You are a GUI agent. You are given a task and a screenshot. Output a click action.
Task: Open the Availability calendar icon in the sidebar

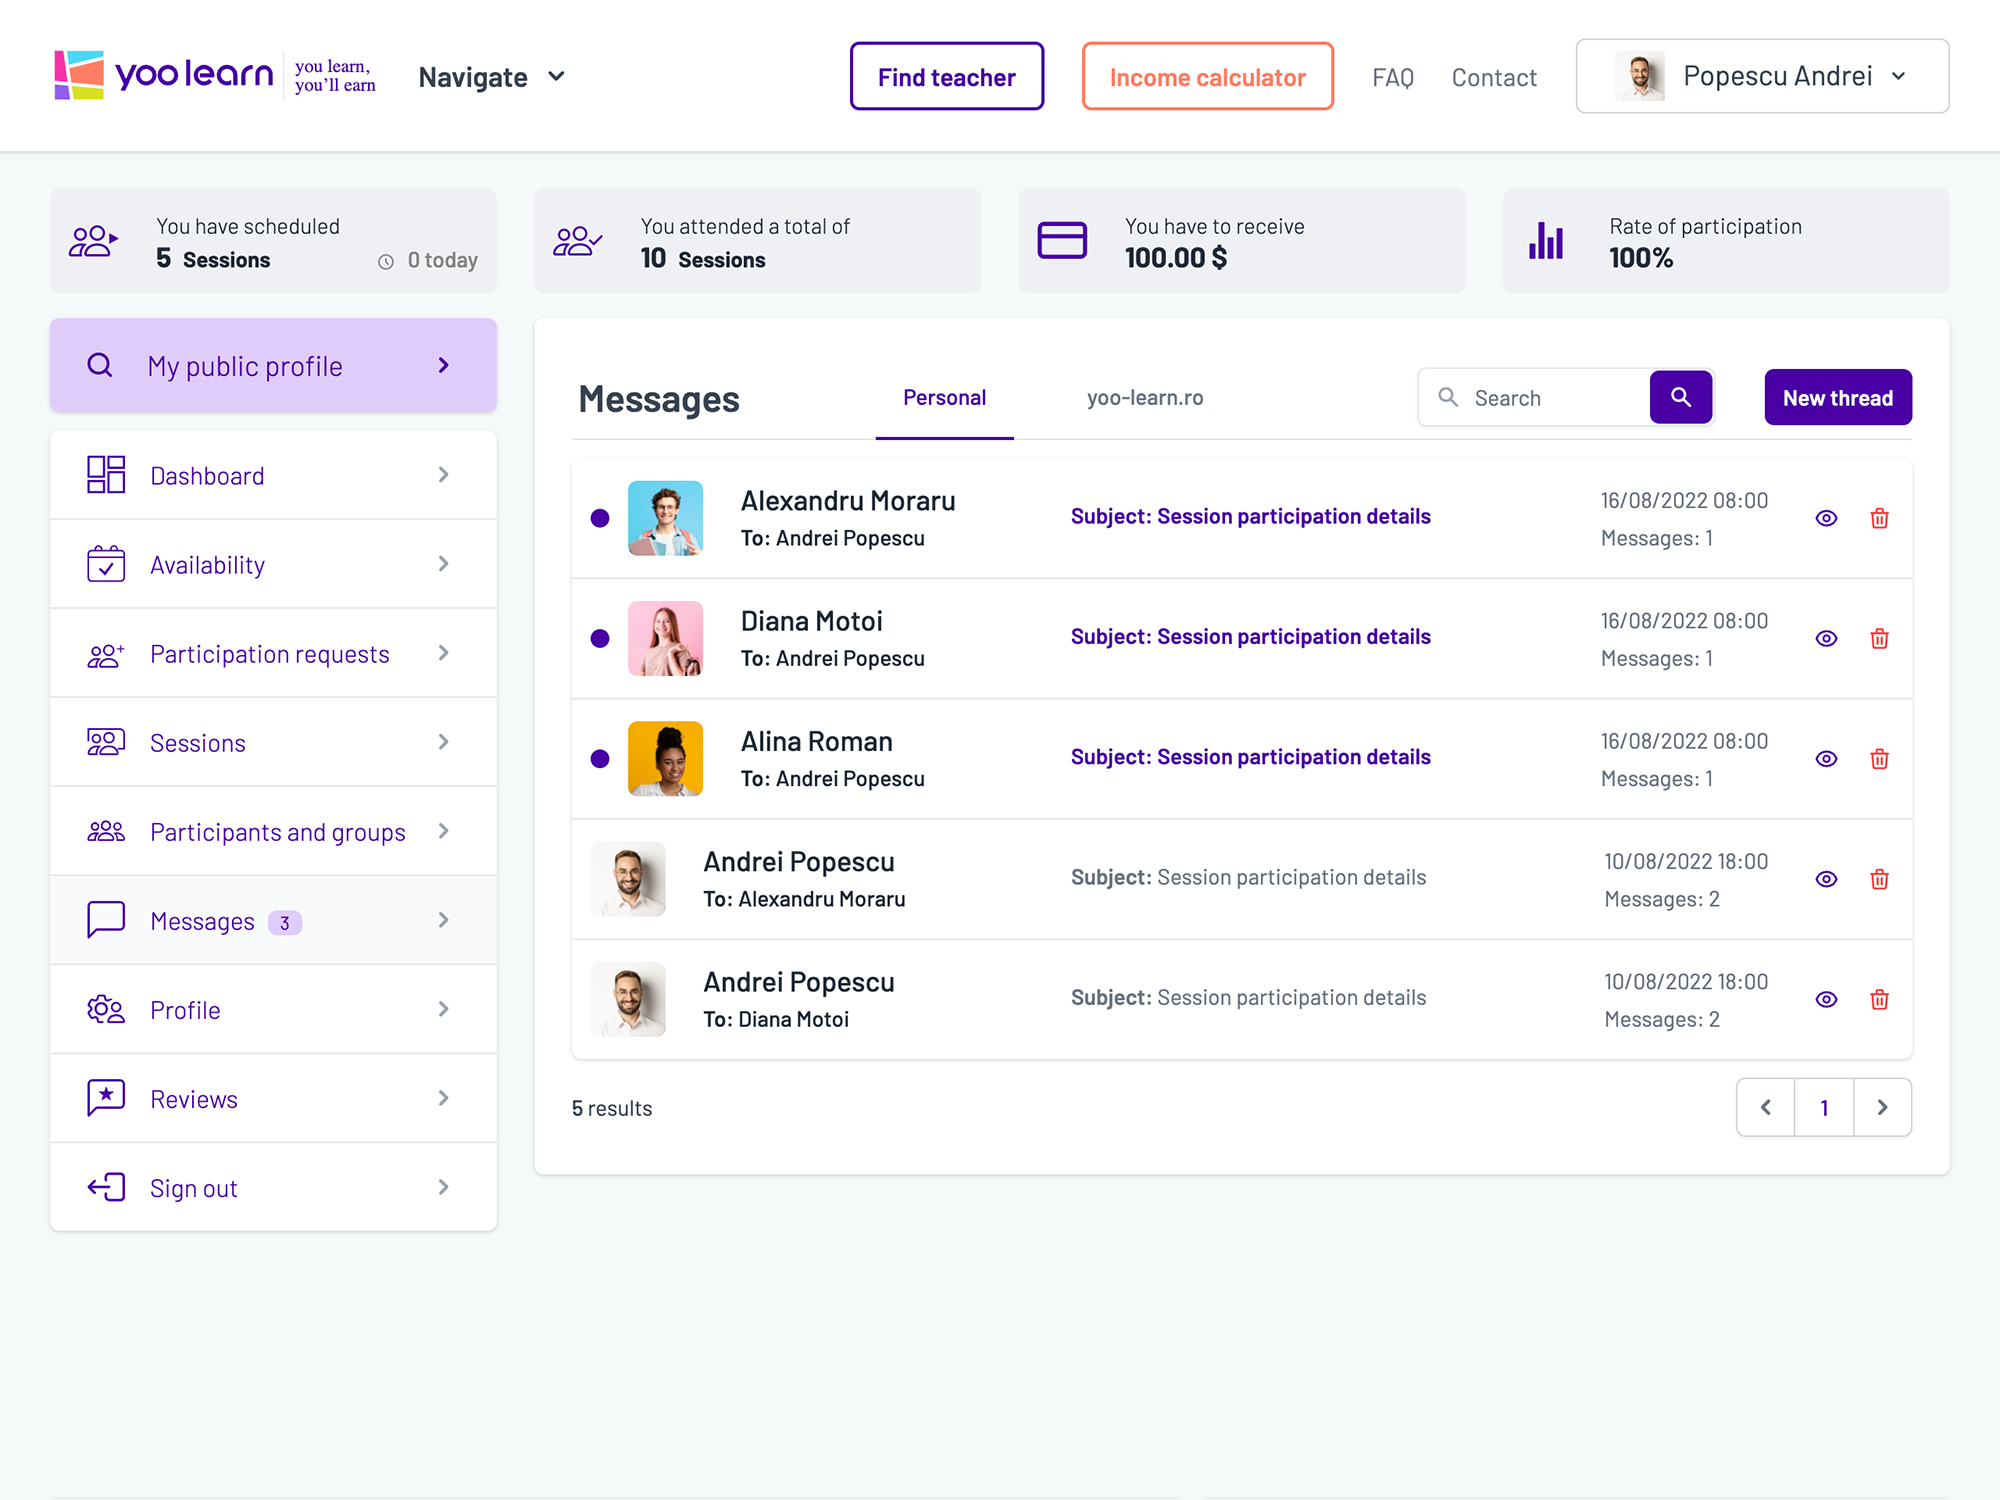(x=106, y=564)
